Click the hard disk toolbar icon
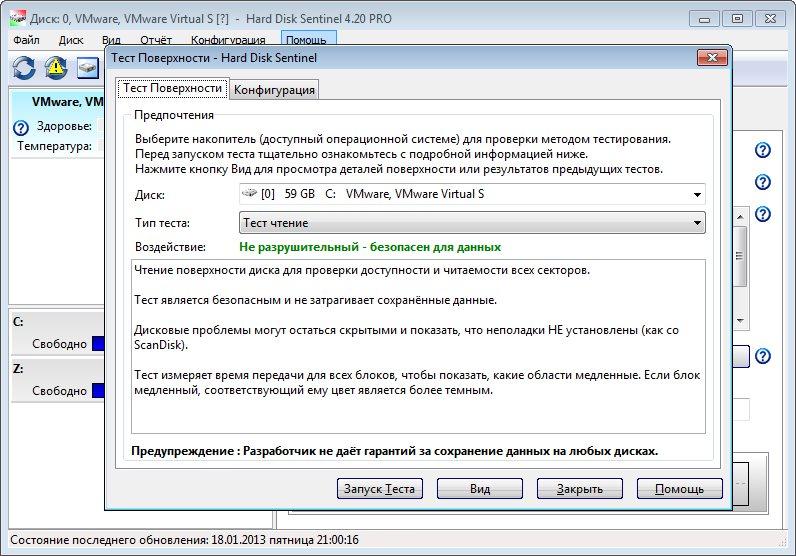Viewport: 796px width, 556px height. (88, 68)
